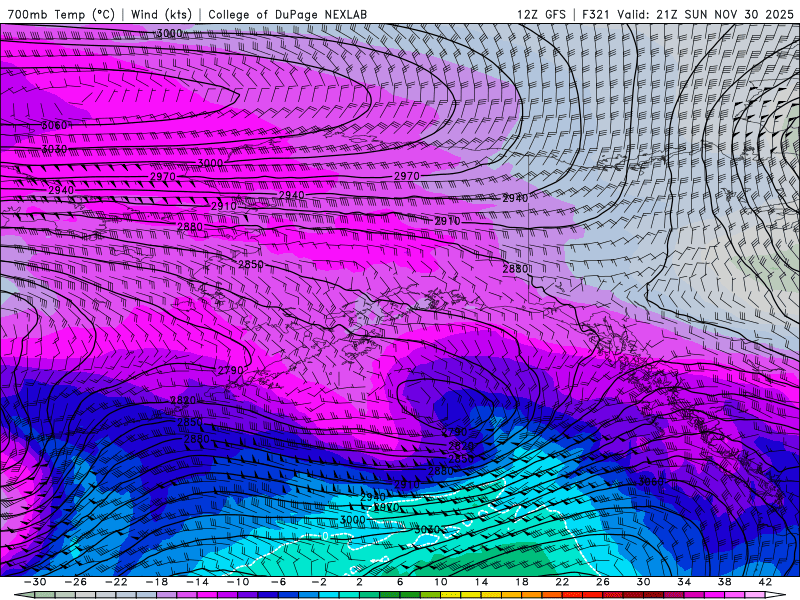Click the "F321 Valid: 21Z SUN NOV 30 2025" text
The width and height of the screenshot is (800, 600).
(688, 14)
